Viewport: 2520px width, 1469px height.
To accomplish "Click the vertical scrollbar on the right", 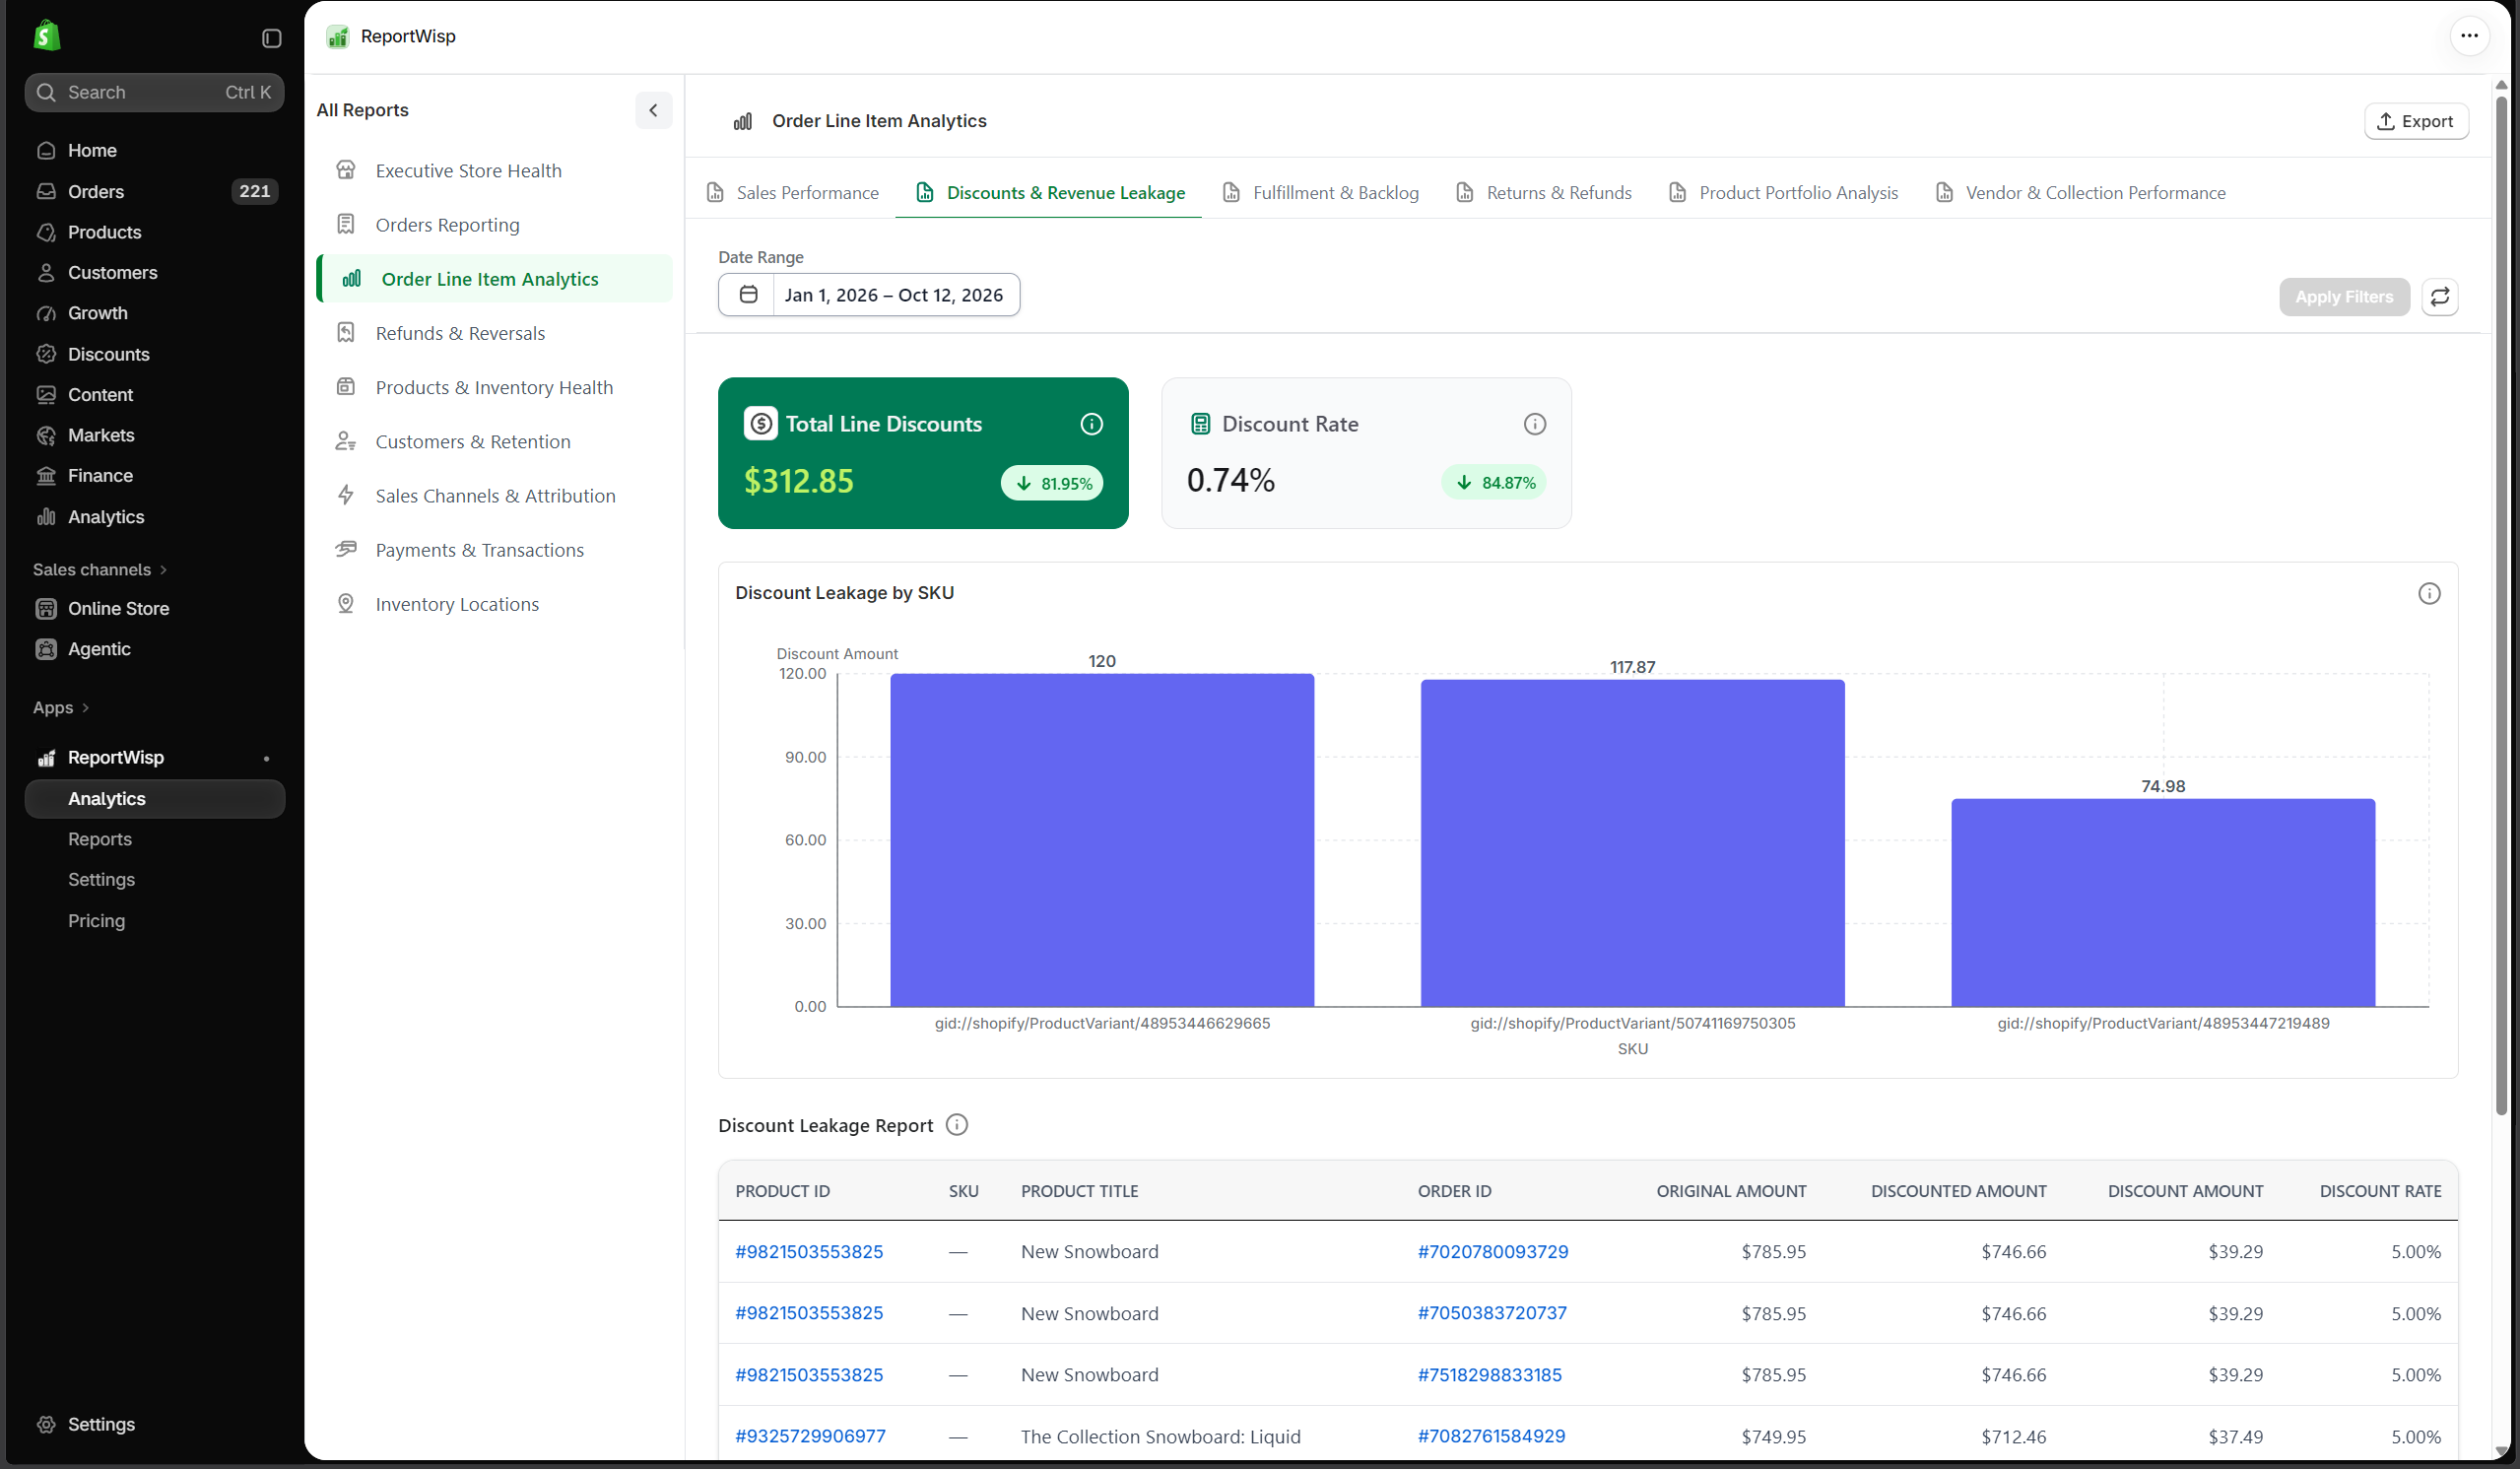I will coord(2500,600).
